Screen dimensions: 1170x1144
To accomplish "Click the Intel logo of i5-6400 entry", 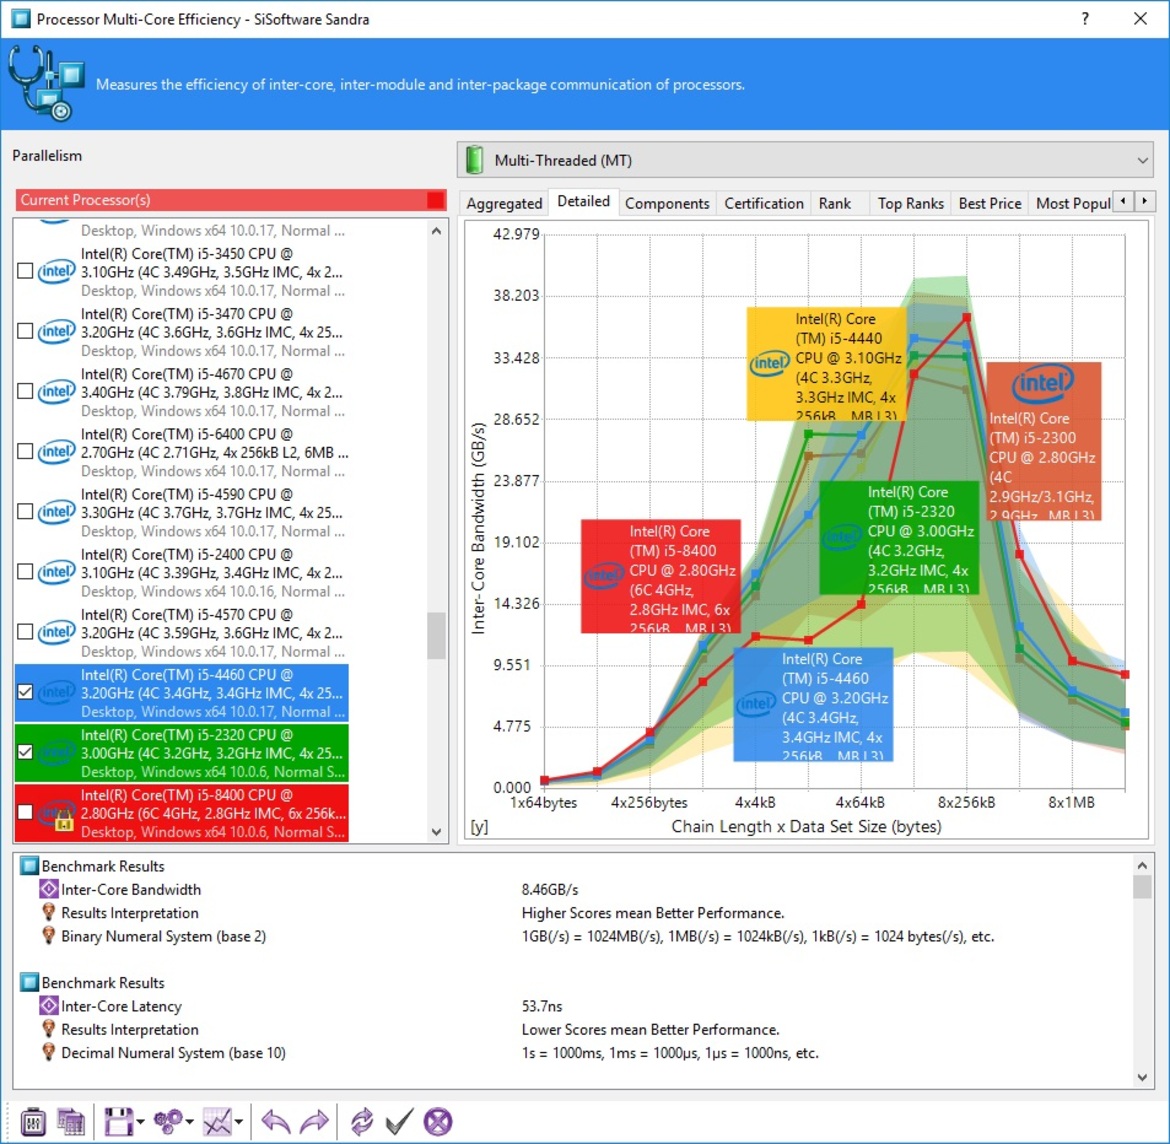I will point(57,451).
